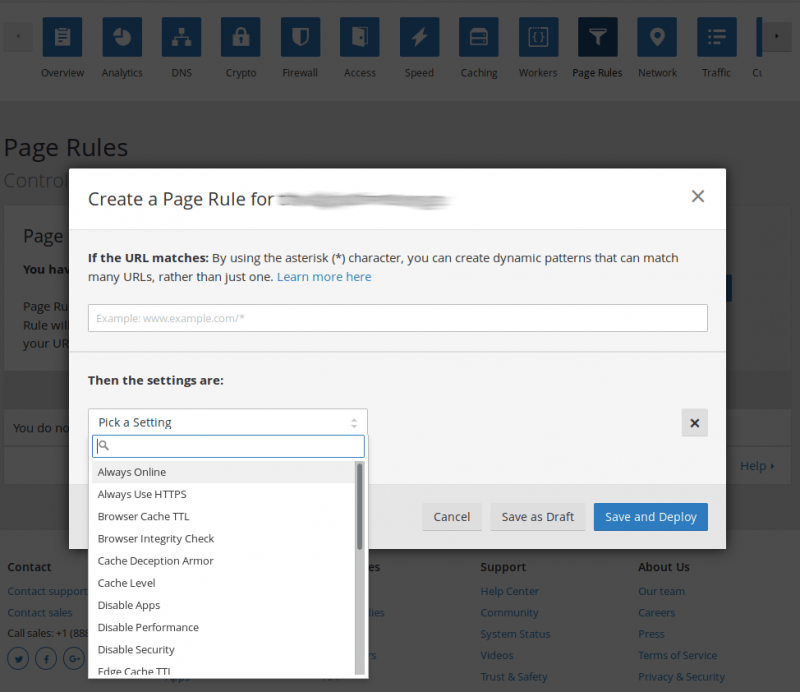Open the Traffic list icon
The height and width of the screenshot is (692, 800).
[x=717, y=37]
